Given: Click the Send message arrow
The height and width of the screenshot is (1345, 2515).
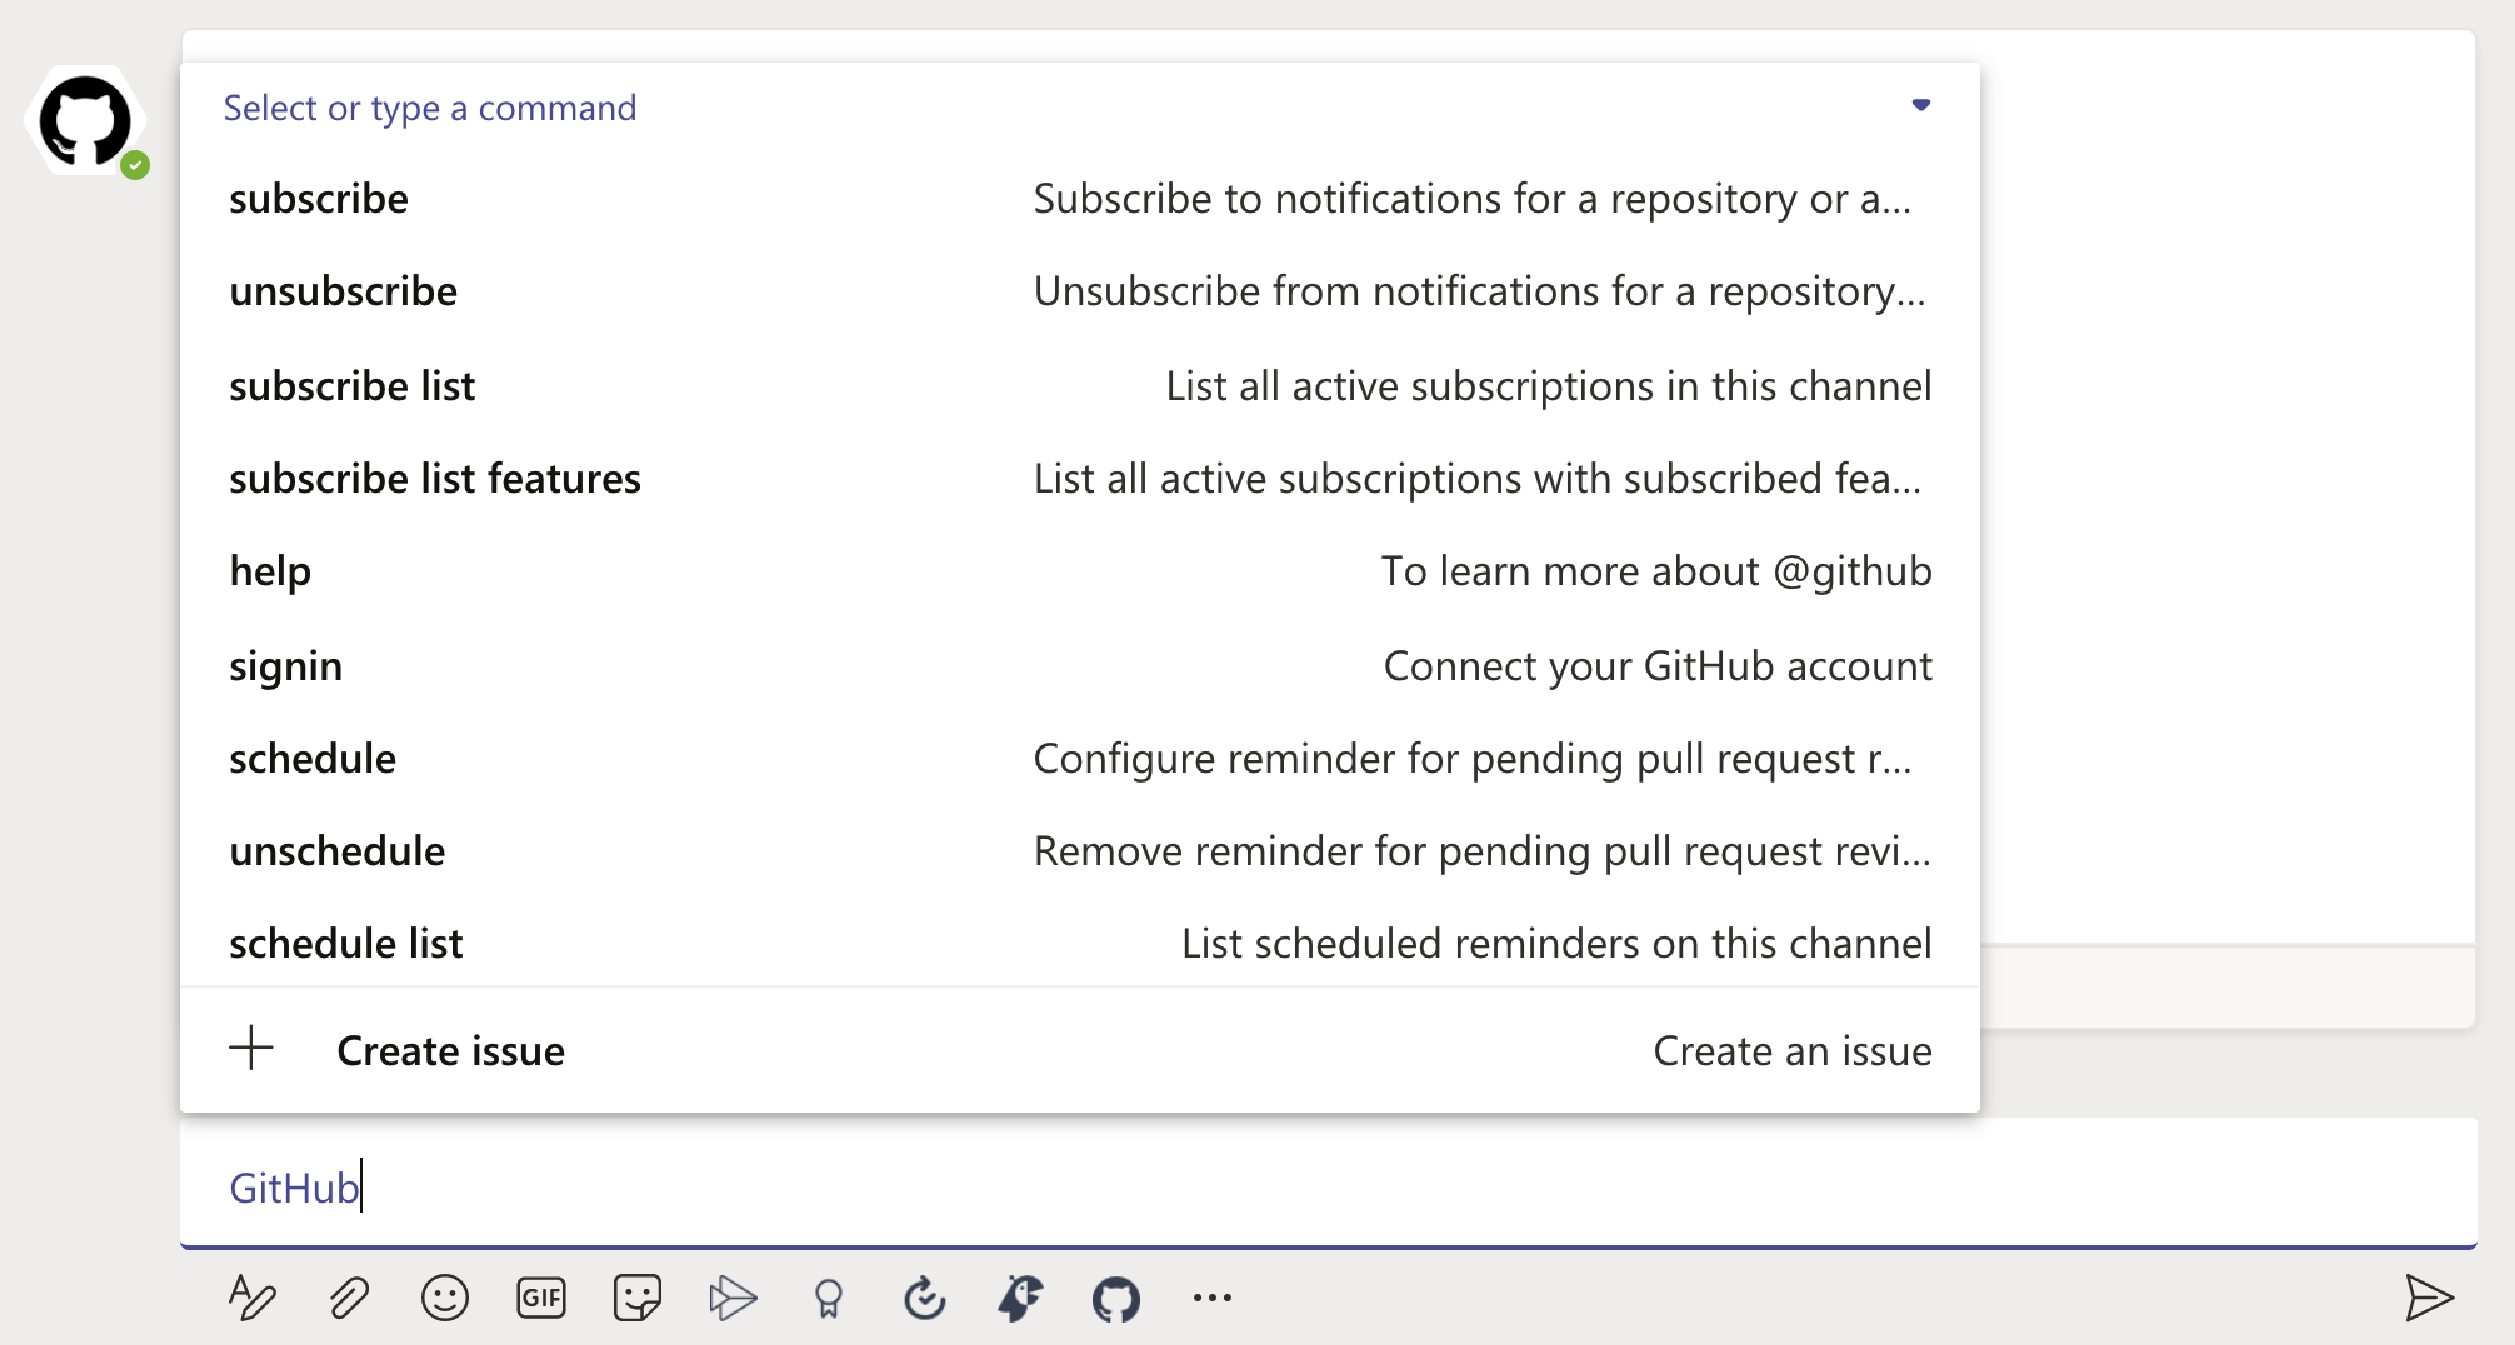Looking at the screenshot, I should (2428, 1298).
